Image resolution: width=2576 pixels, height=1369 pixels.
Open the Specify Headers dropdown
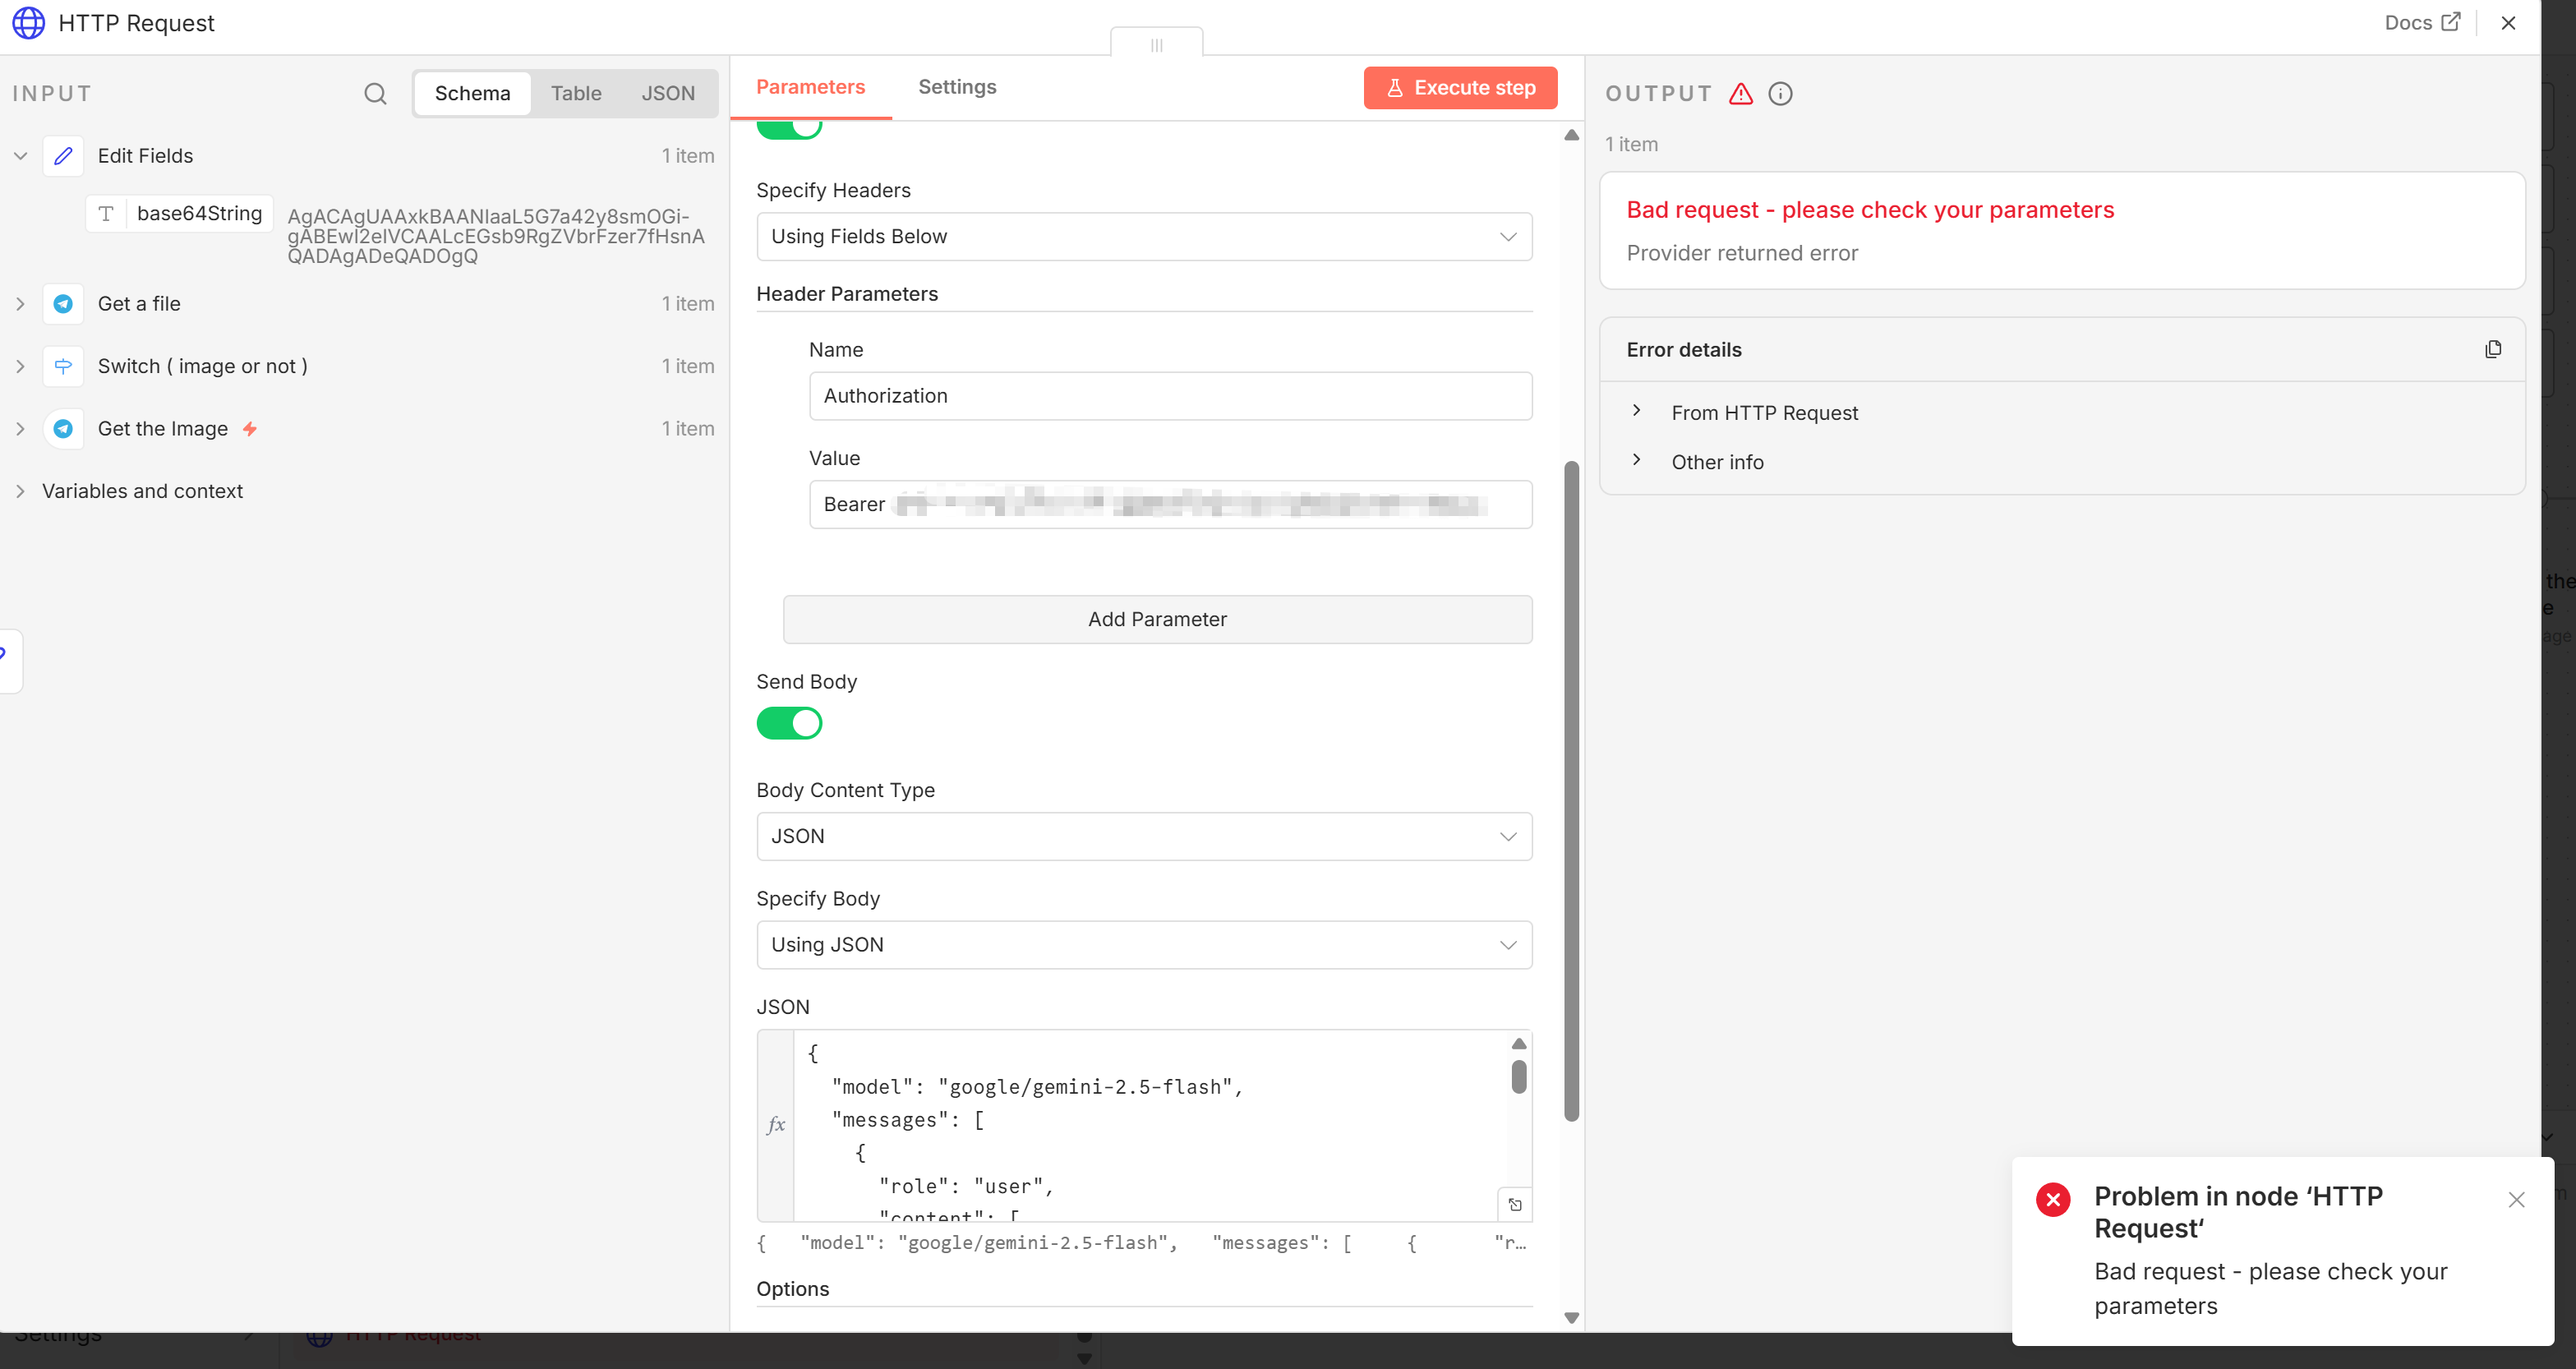pos(1144,237)
